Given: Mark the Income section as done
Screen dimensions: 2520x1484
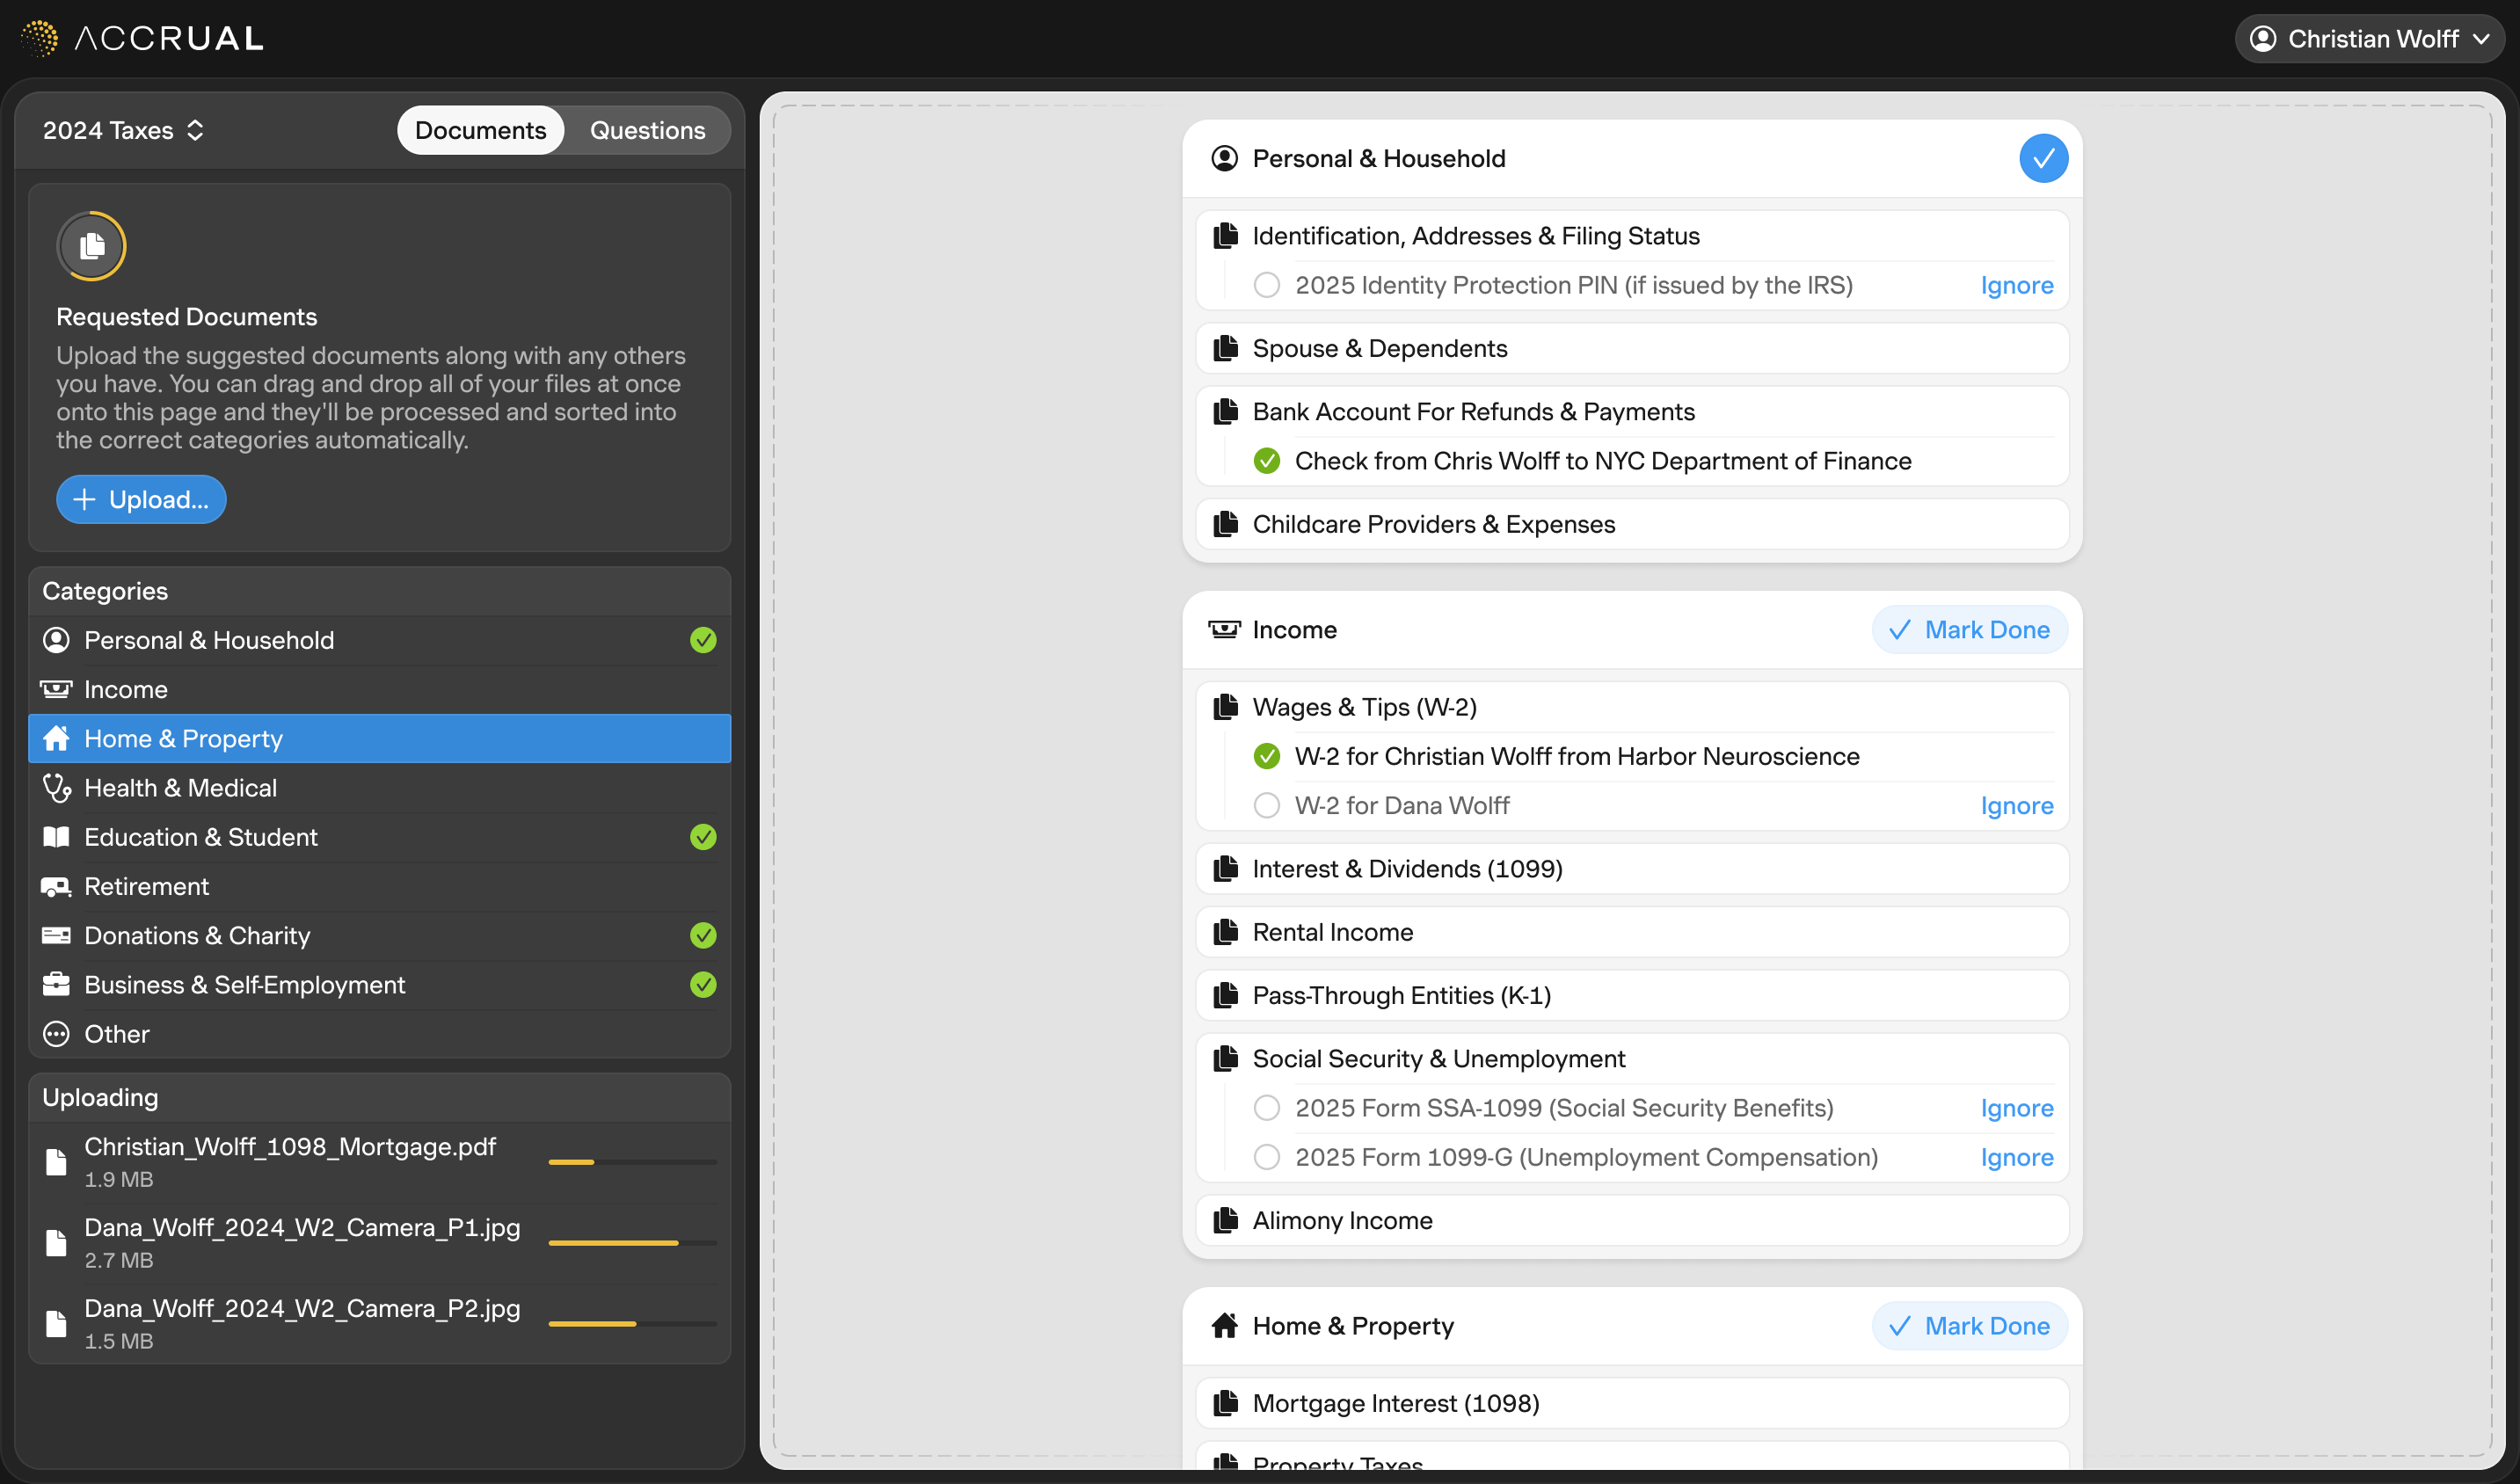Looking at the screenshot, I should coord(1968,630).
